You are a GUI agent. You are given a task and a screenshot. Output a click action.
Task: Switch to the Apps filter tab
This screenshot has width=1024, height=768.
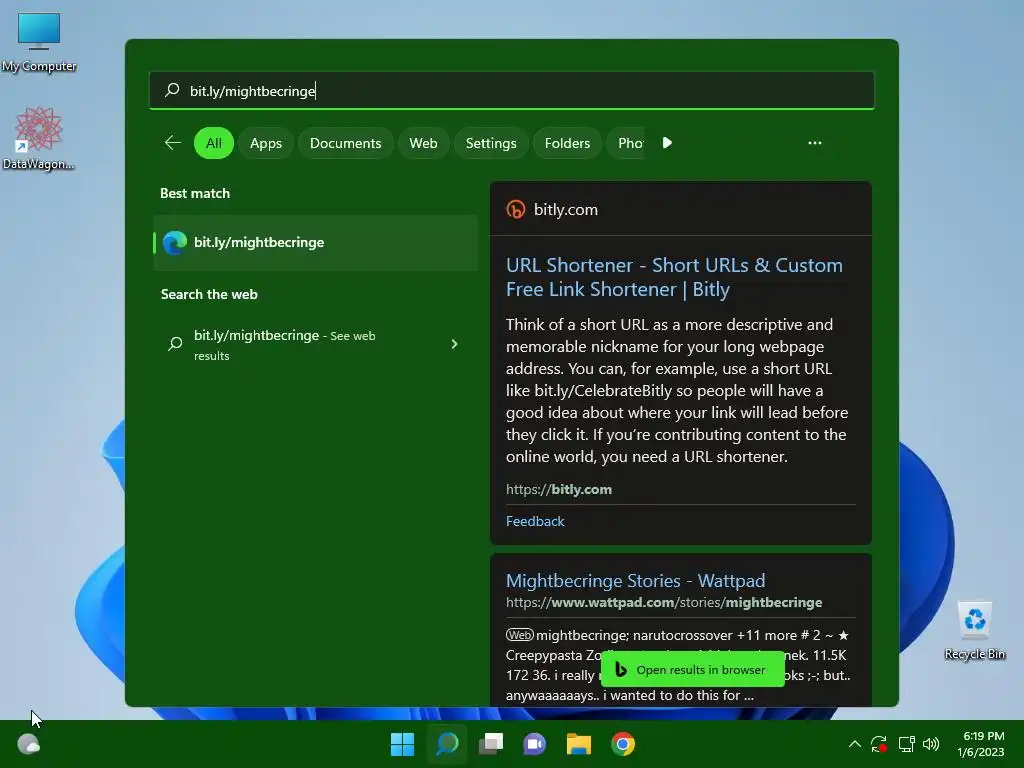click(266, 143)
